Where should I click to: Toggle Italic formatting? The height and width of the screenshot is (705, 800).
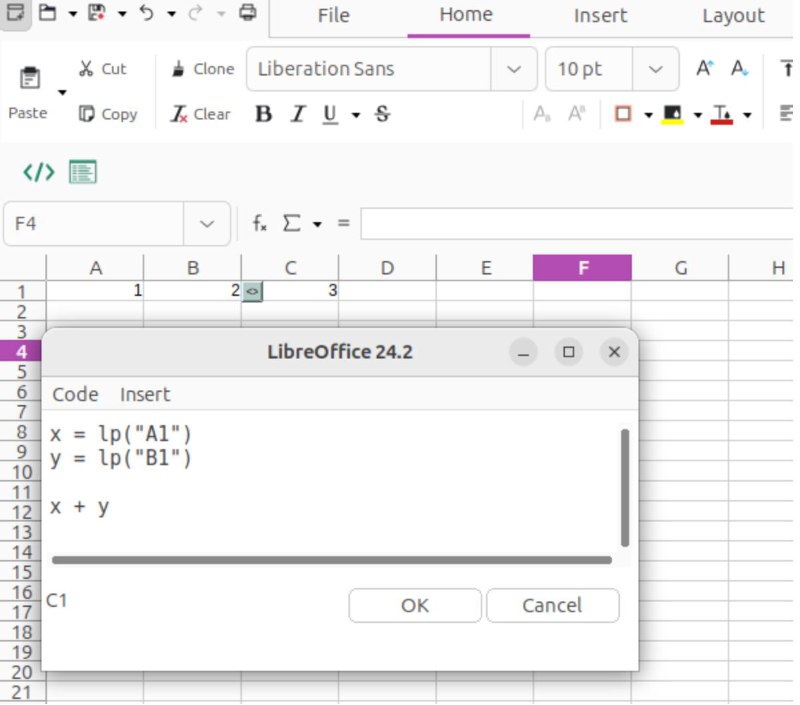297,114
